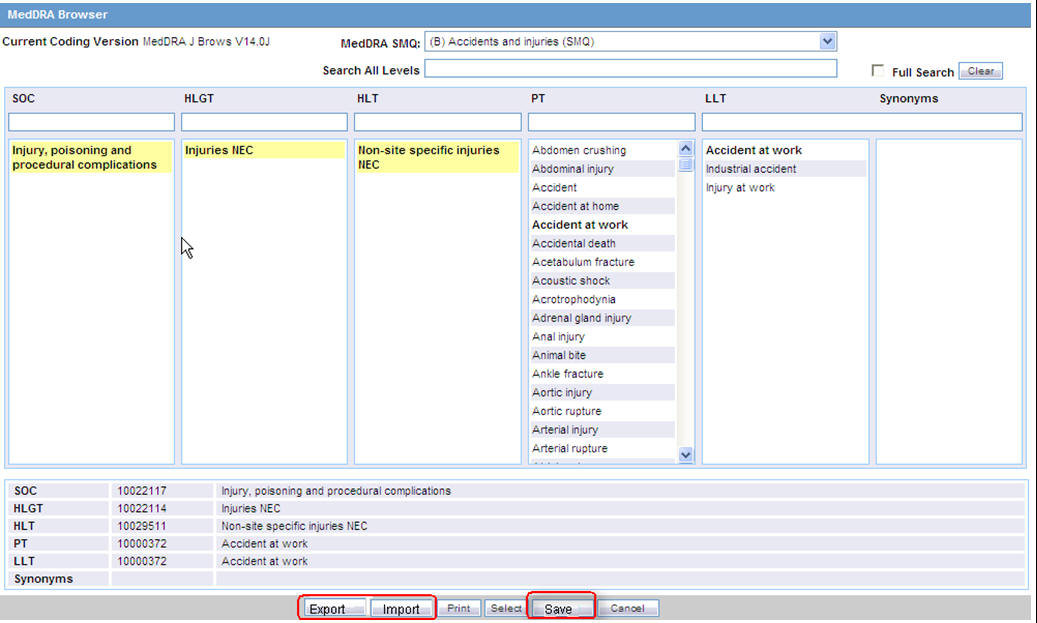
Task: Click the PT filter input field
Action: [x=611, y=122]
